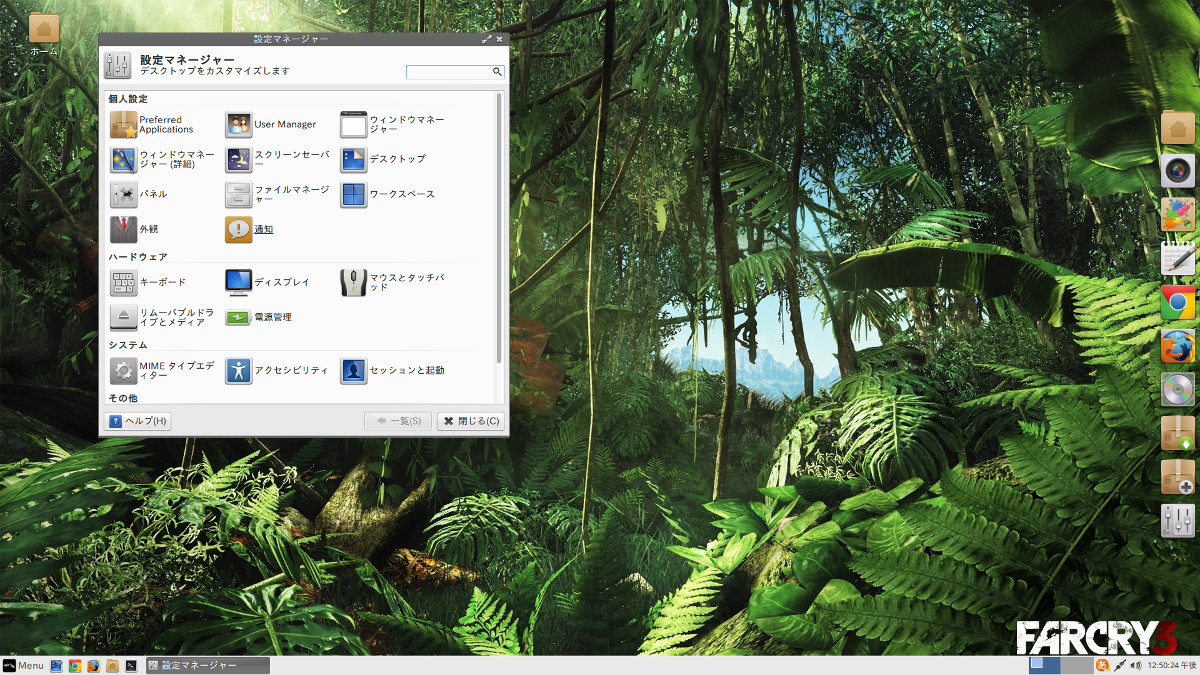Open the disc media app in dock
1200x675 pixels.
pos(1178,389)
